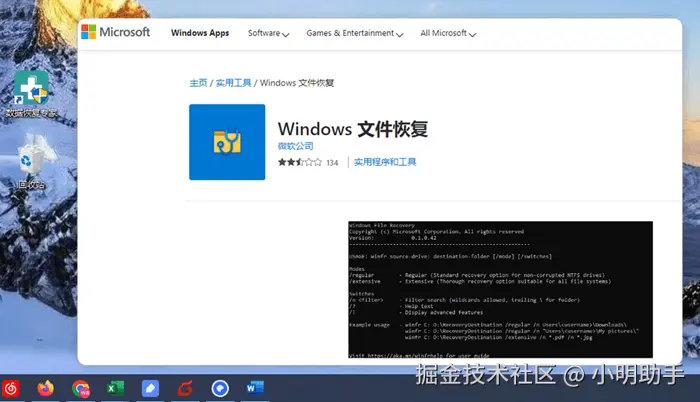Click the Microsoft logo

(116, 32)
